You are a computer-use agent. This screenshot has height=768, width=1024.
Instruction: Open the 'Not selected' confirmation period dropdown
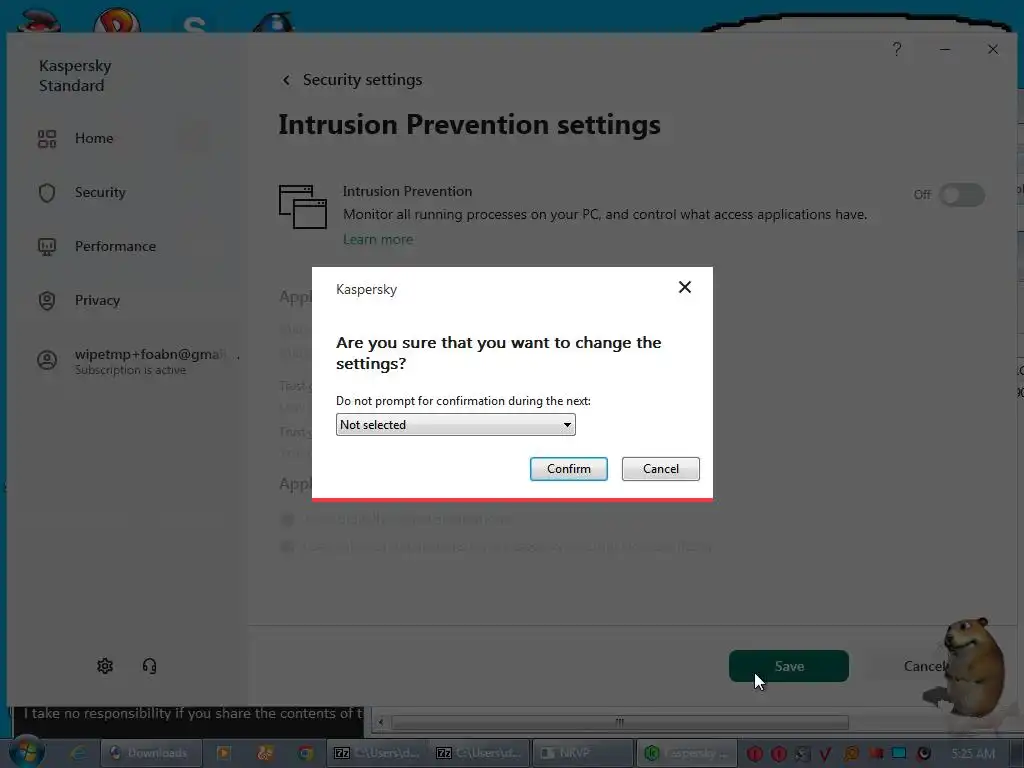coord(455,424)
